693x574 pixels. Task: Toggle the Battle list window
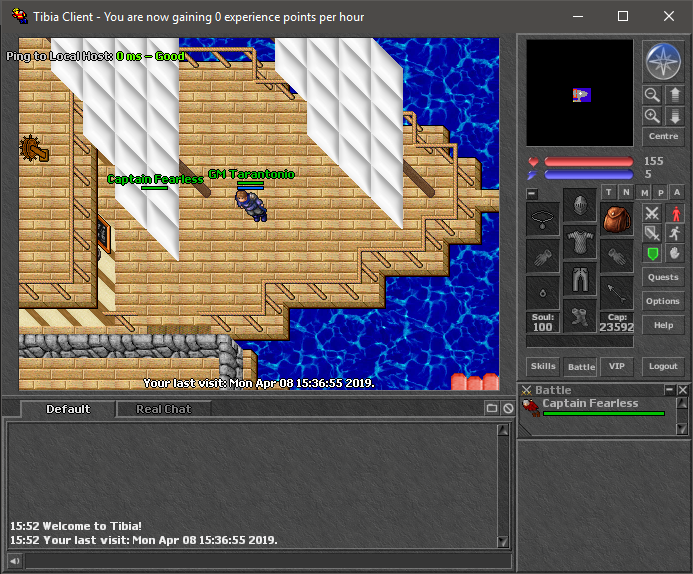pos(581,367)
